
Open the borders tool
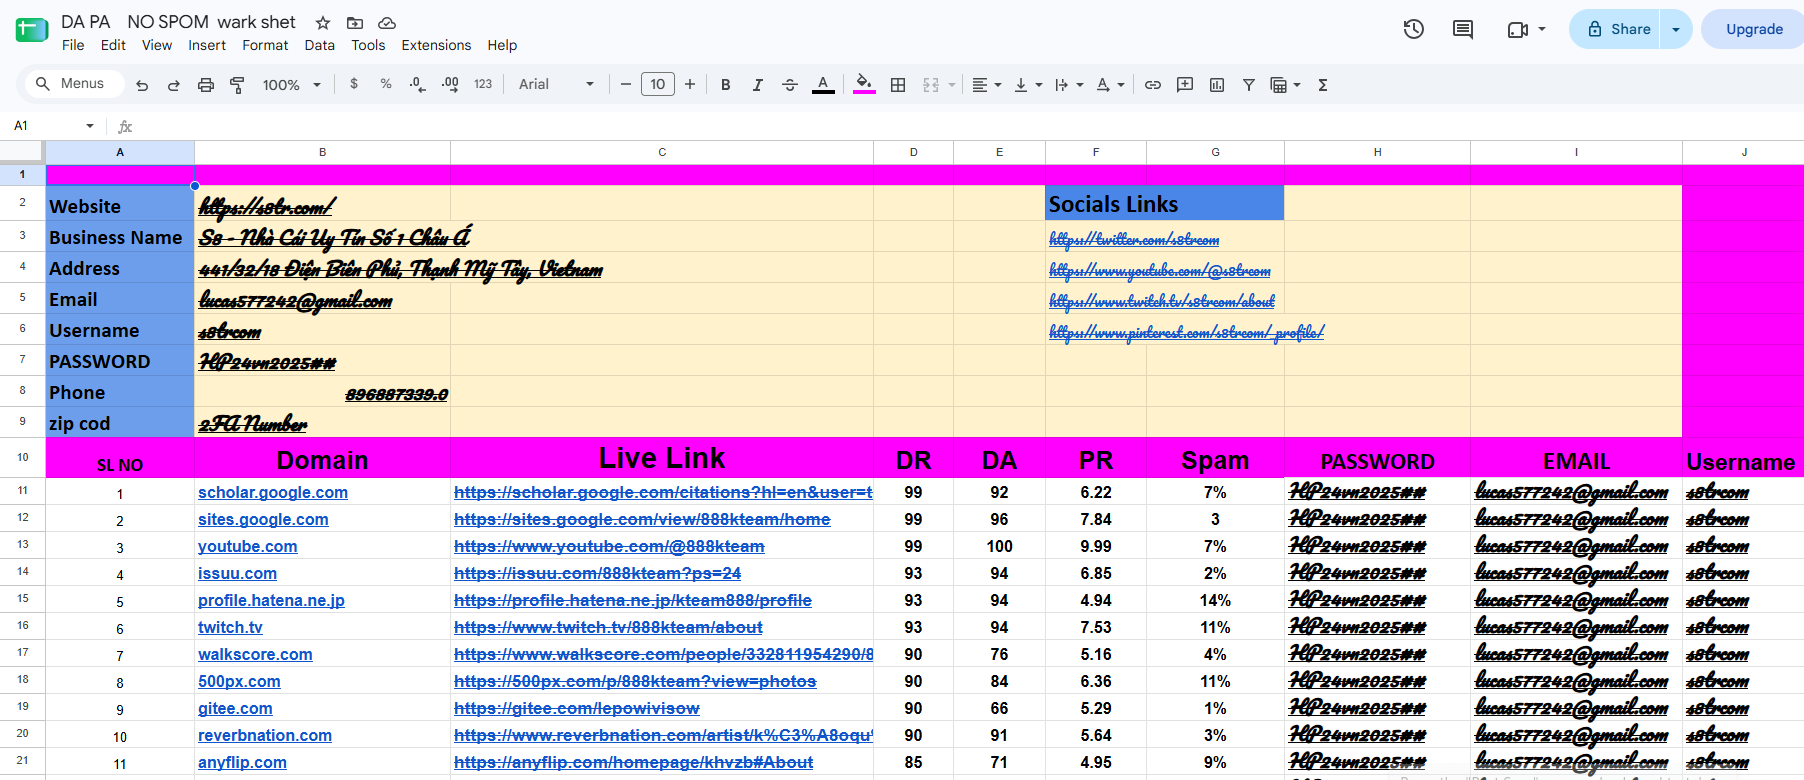(898, 85)
